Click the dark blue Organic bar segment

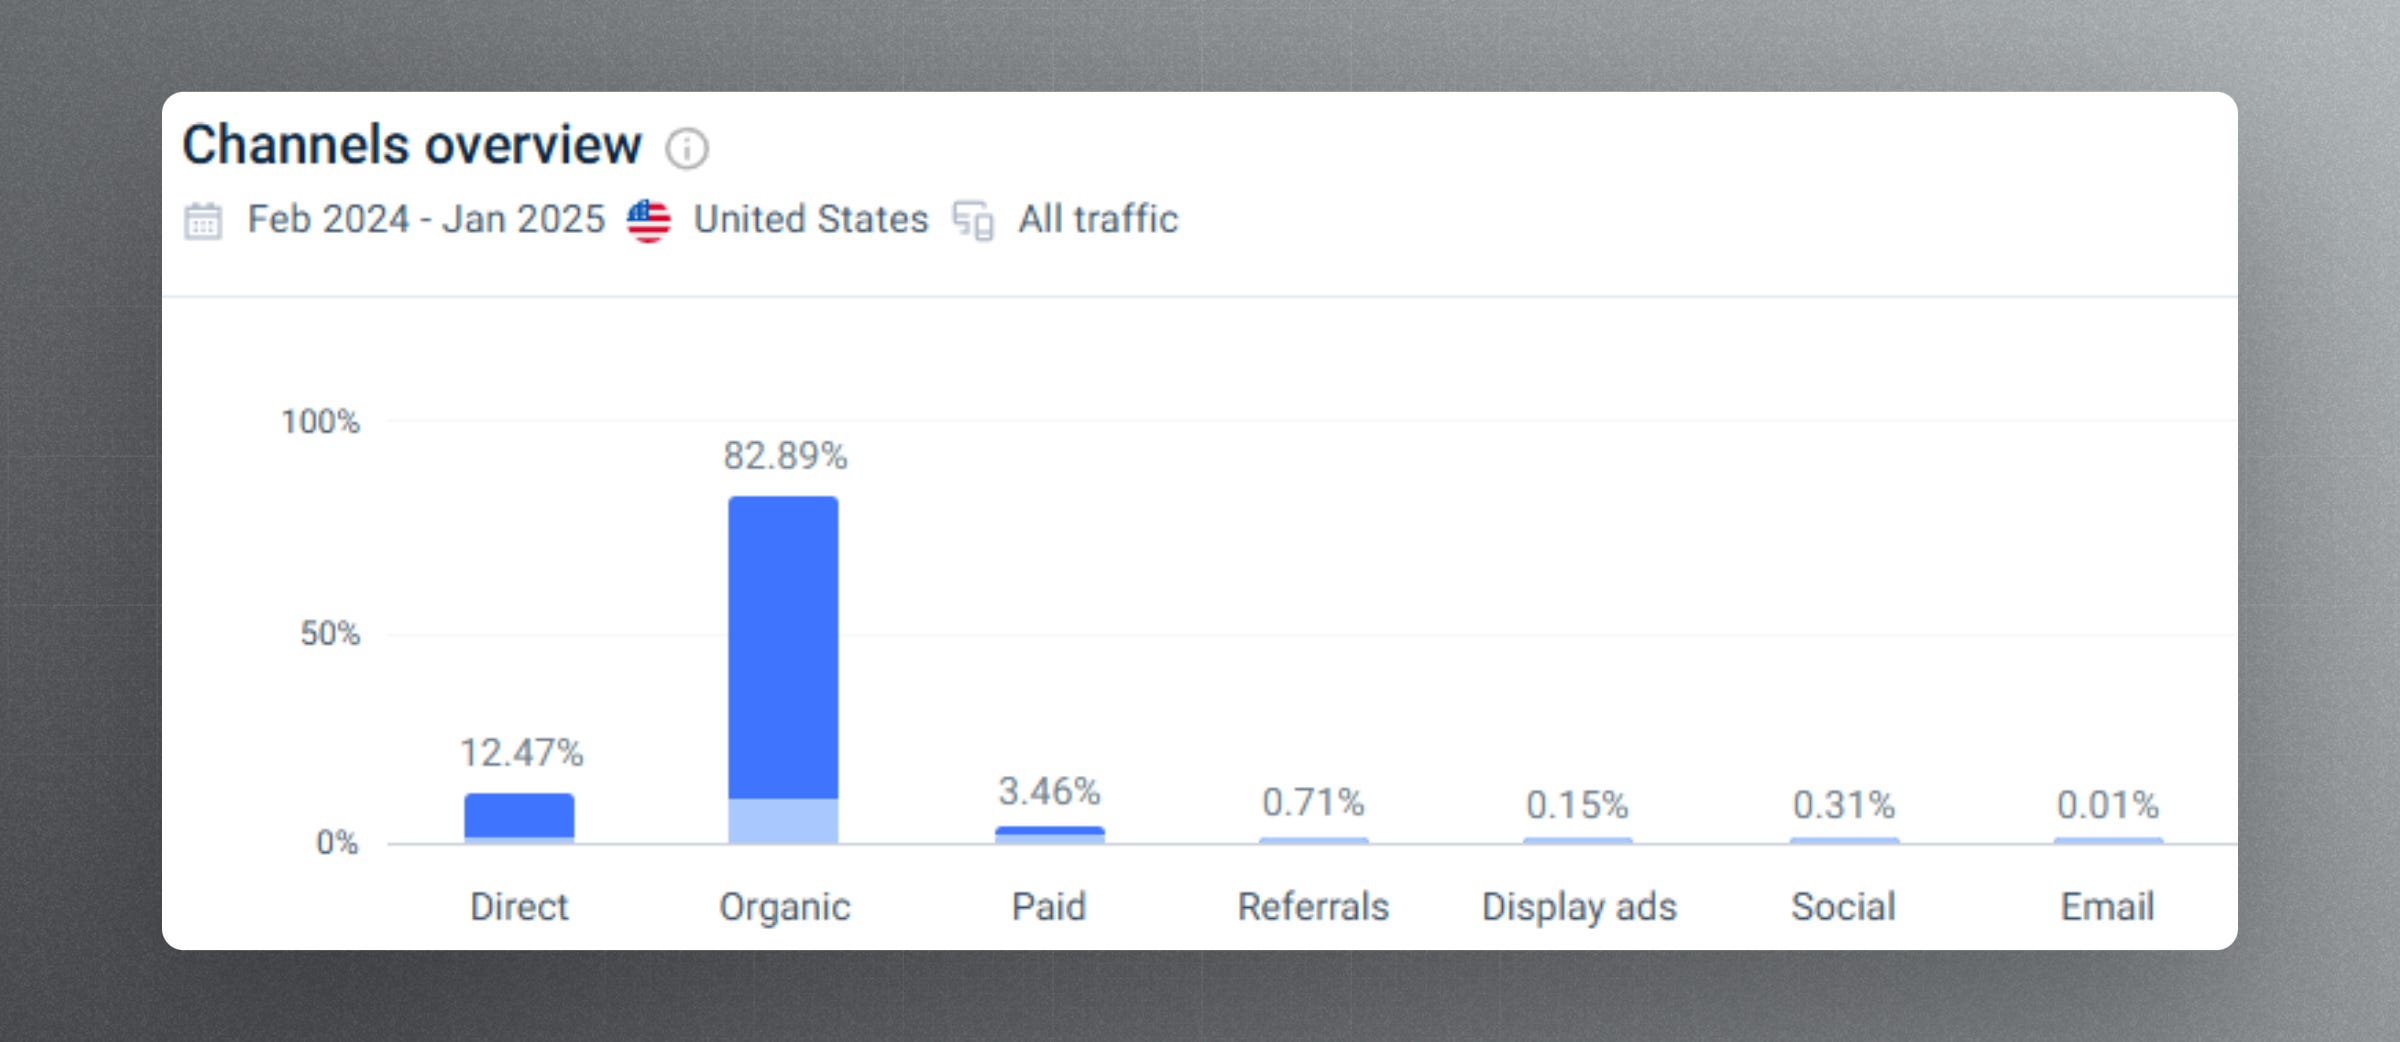(x=783, y=647)
